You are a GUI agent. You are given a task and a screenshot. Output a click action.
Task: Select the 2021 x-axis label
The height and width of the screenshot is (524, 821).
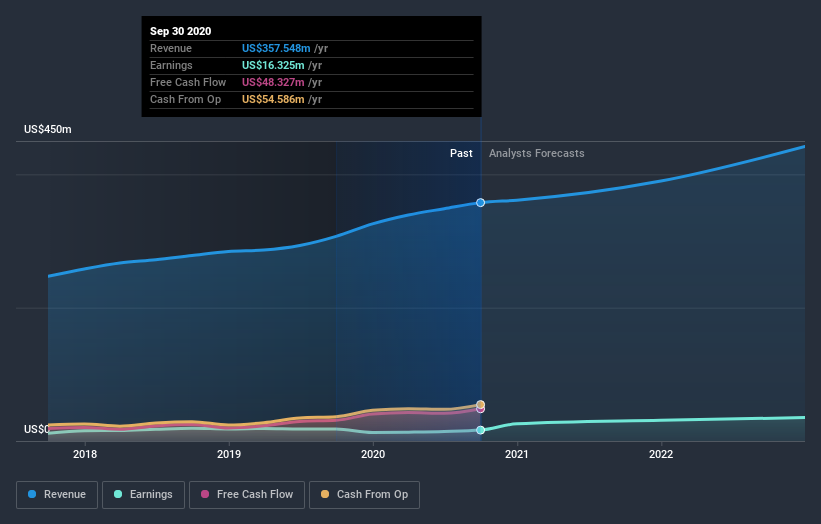click(x=517, y=454)
